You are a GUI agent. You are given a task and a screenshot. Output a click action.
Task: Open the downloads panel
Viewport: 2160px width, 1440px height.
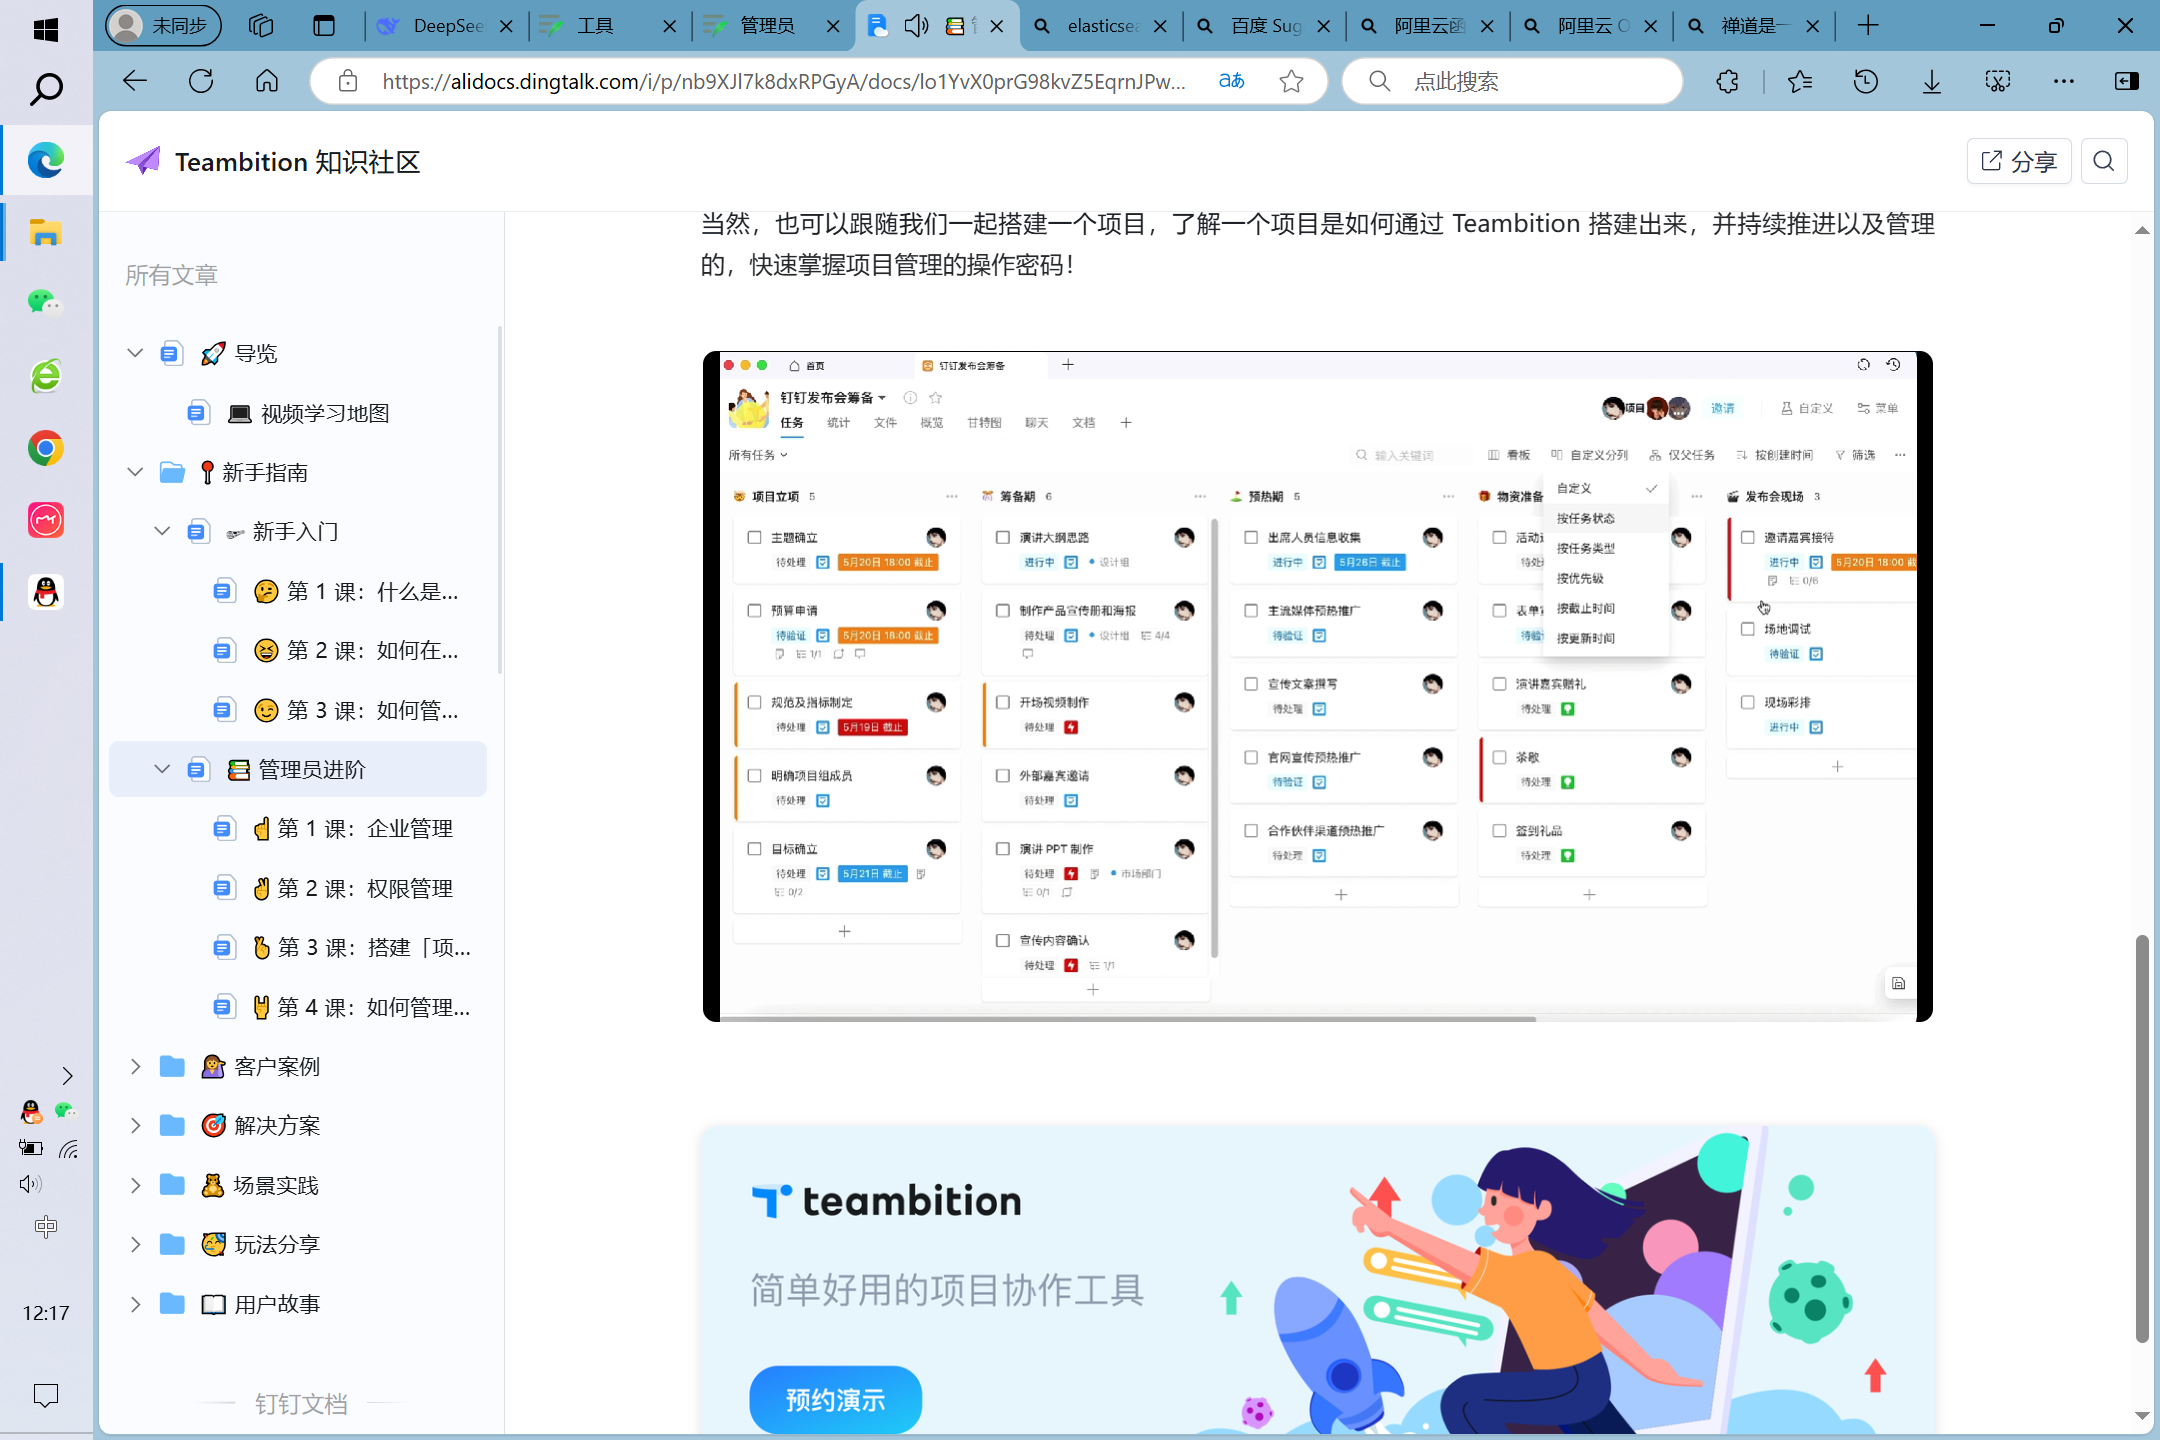click(1932, 81)
